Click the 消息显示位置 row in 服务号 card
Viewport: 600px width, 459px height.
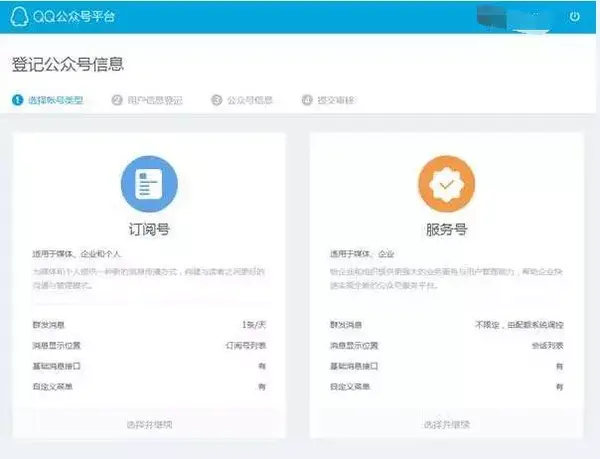coord(445,345)
